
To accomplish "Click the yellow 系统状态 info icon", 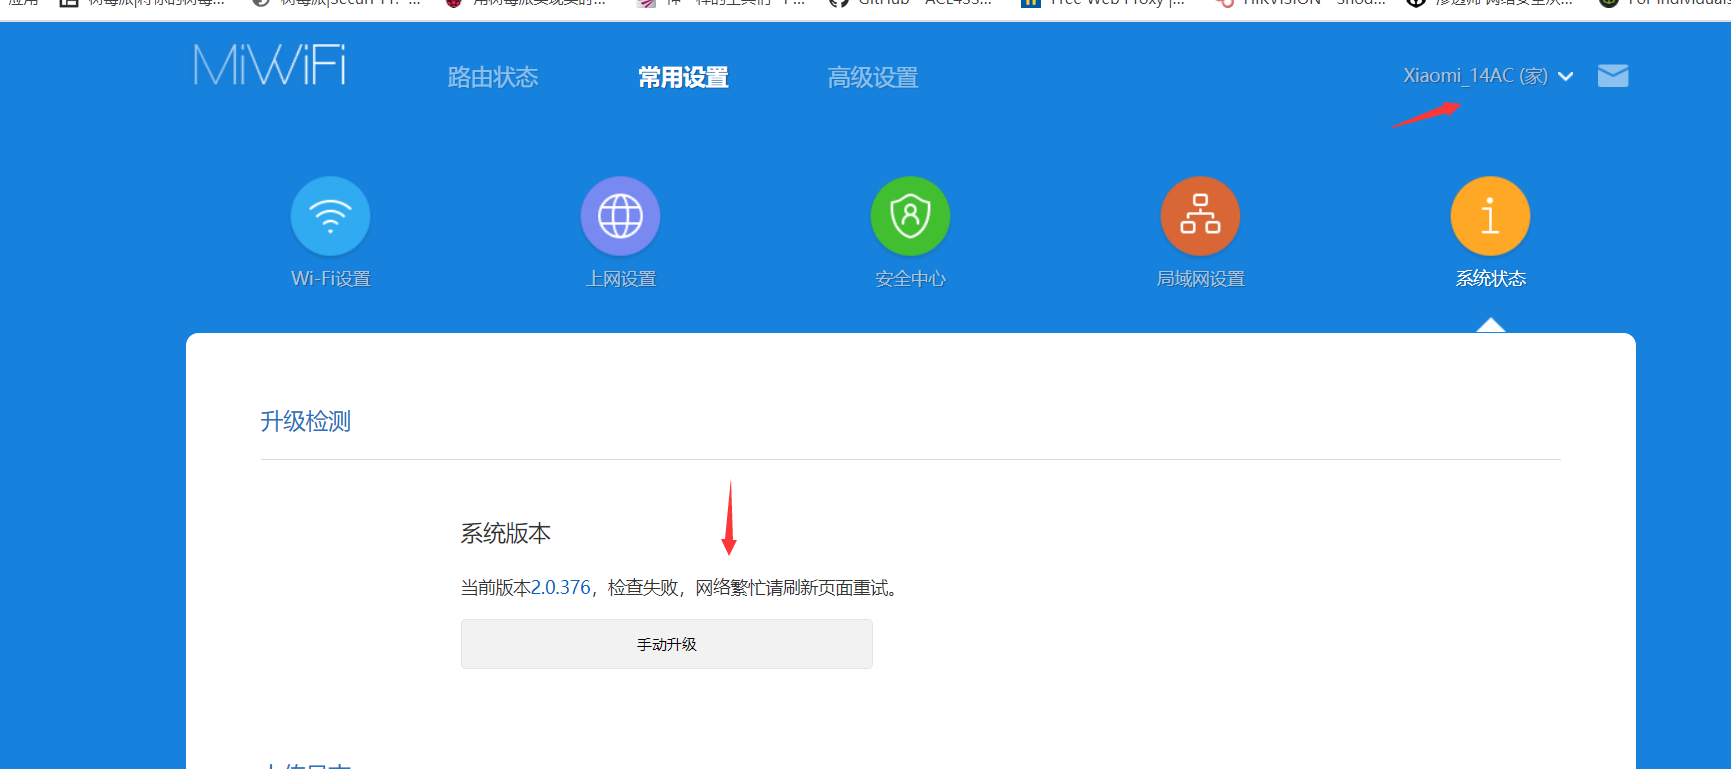I will coord(1490,216).
